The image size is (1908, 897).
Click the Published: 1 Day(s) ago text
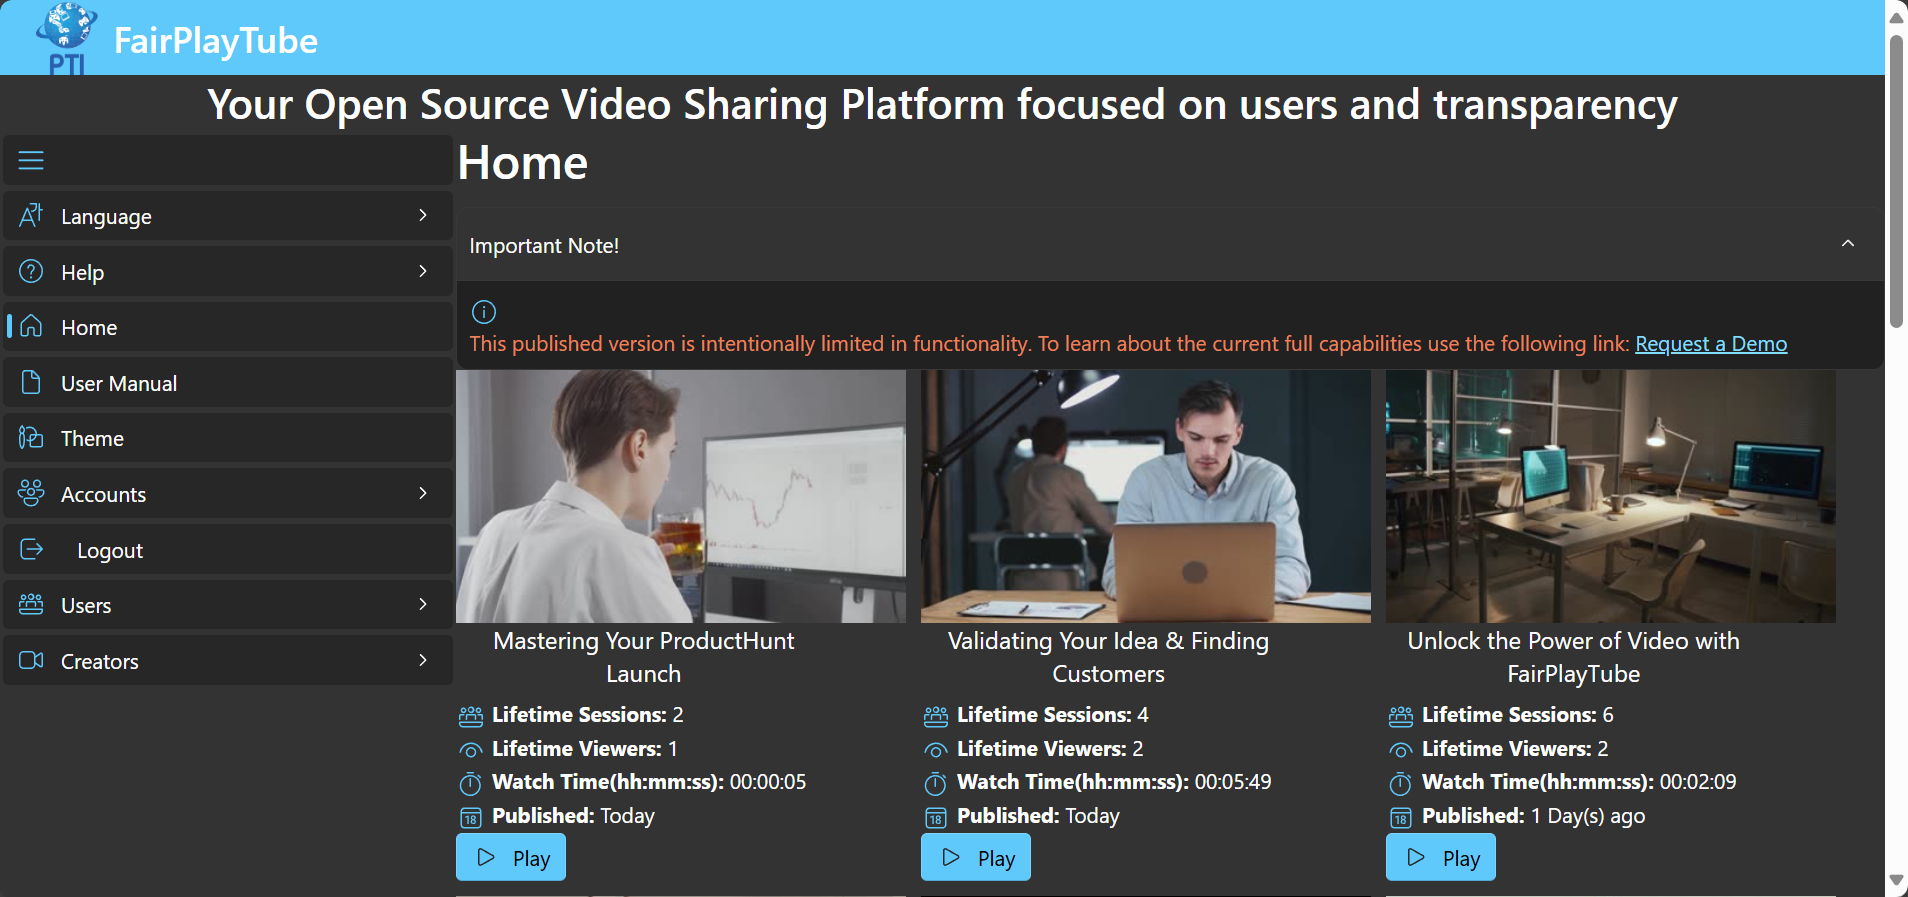(x=1534, y=816)
